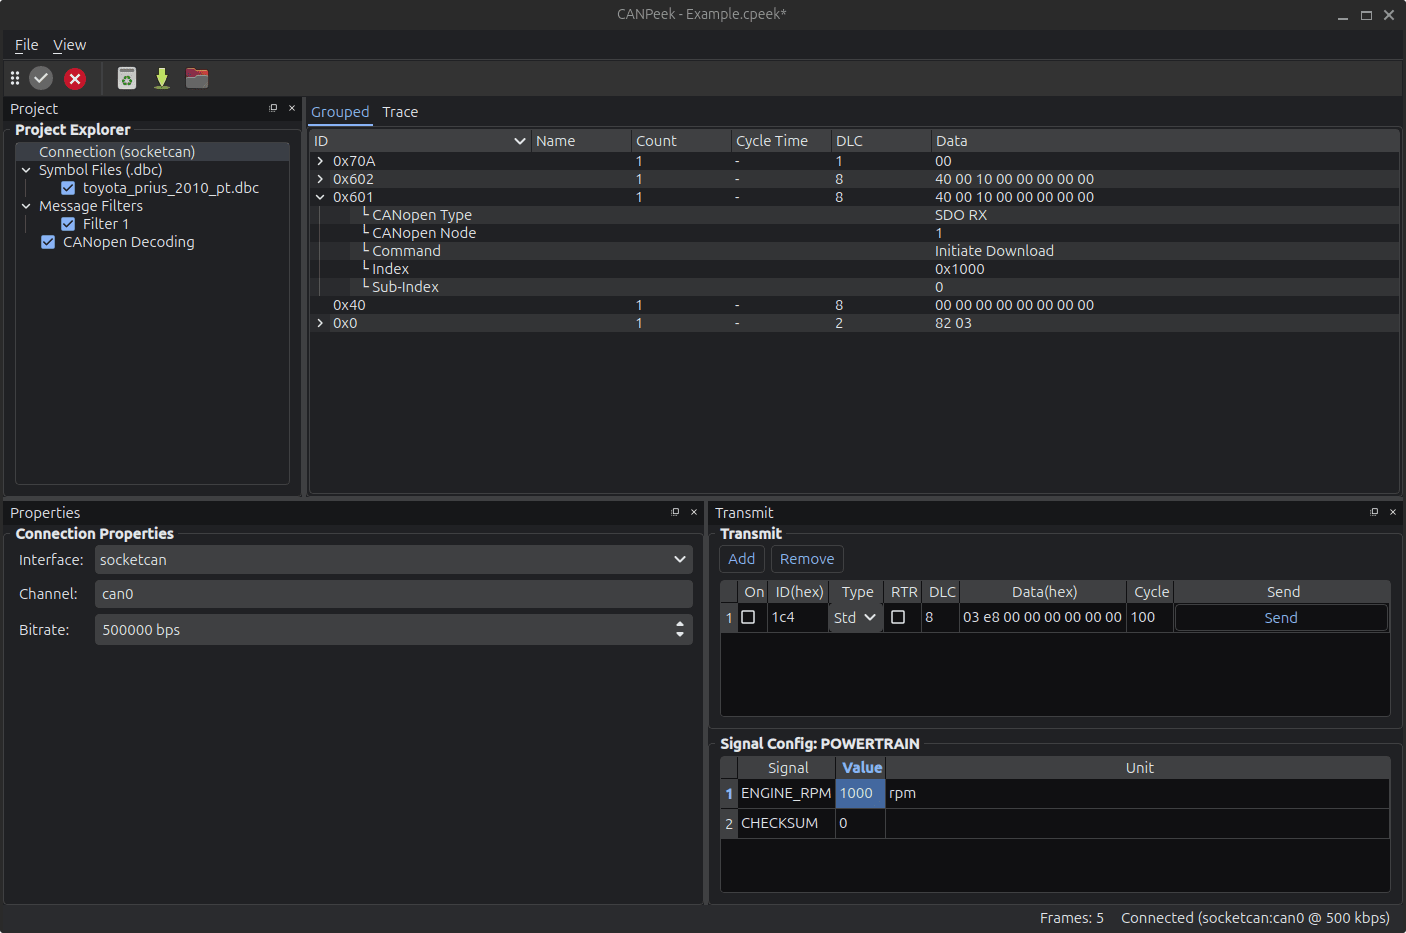The width and height of the screenshot is (1406, 933).
Task: Float the Properties panel via its dock icon
Action: [x=675, y=511]
